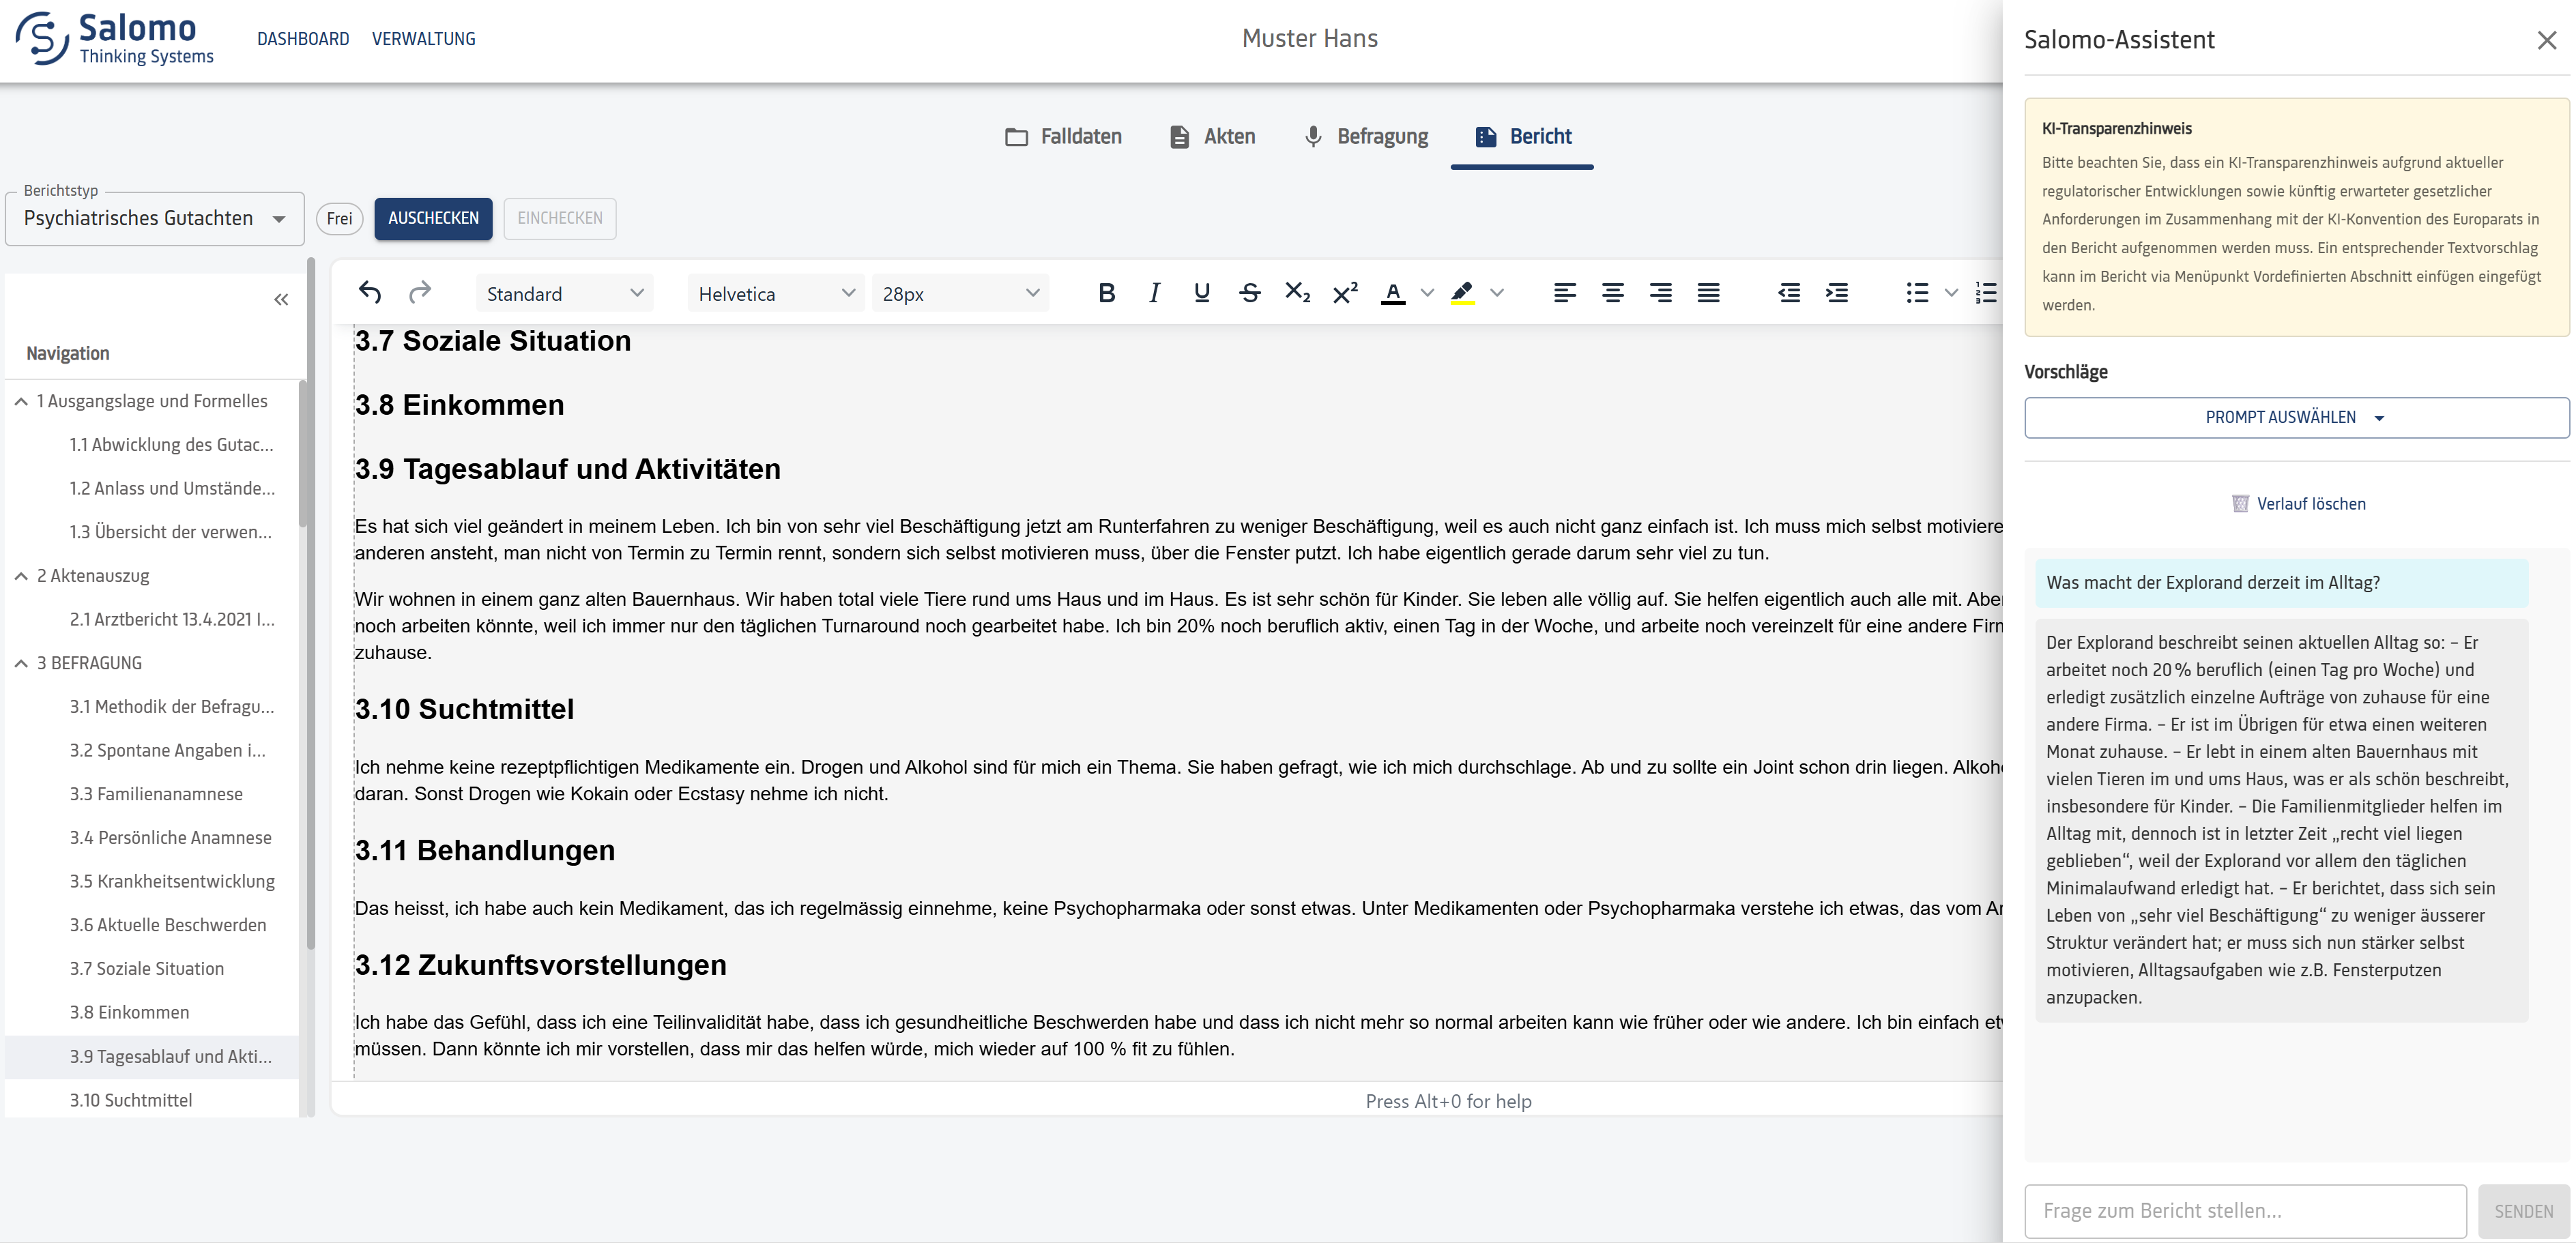
Task: Insert a bulleted list
Action: coord(1917,293)
